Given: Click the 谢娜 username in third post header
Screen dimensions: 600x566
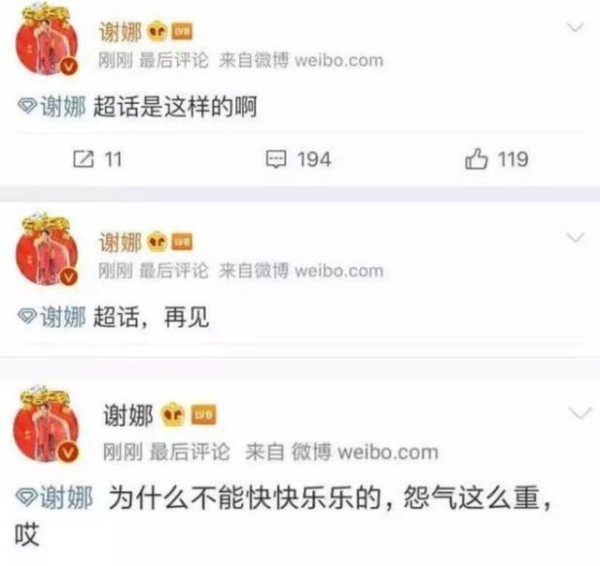Looking at the screenshot, I should click(x=128, y=415).
